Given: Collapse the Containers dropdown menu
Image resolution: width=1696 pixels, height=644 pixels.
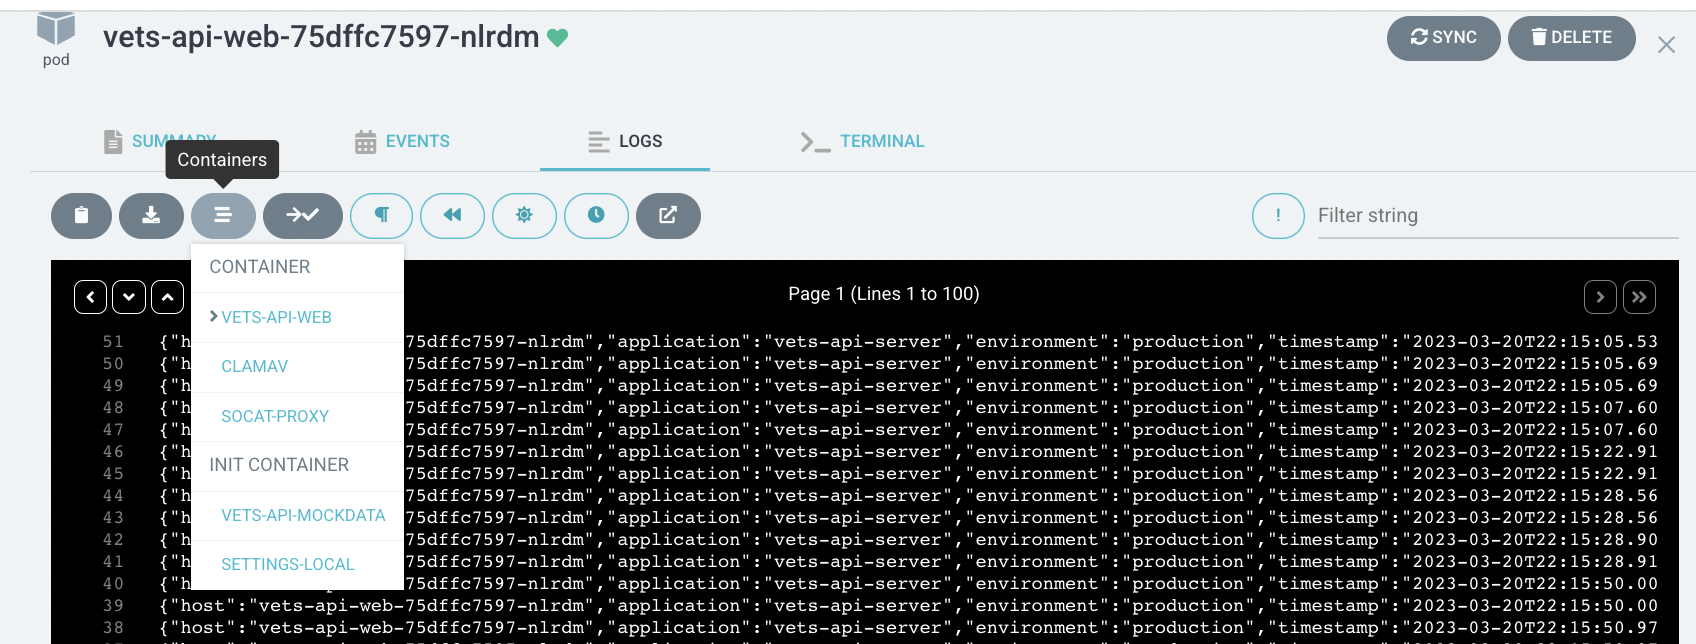Looking at the screenshot, I should [x=223, y=216].
